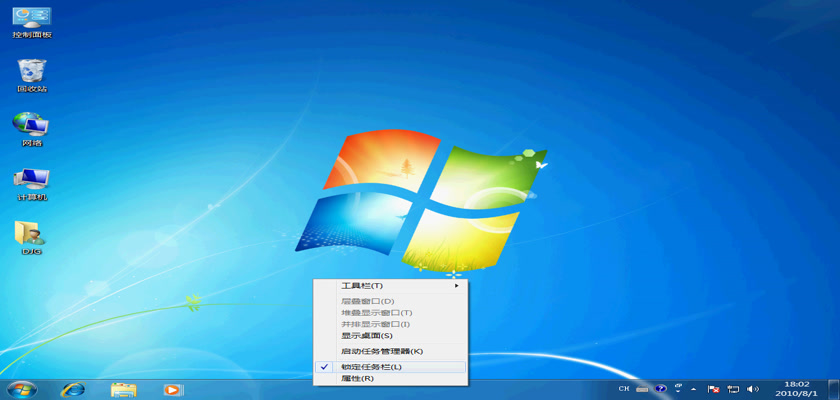Launch Windows Media Player from taskbar

173,389
